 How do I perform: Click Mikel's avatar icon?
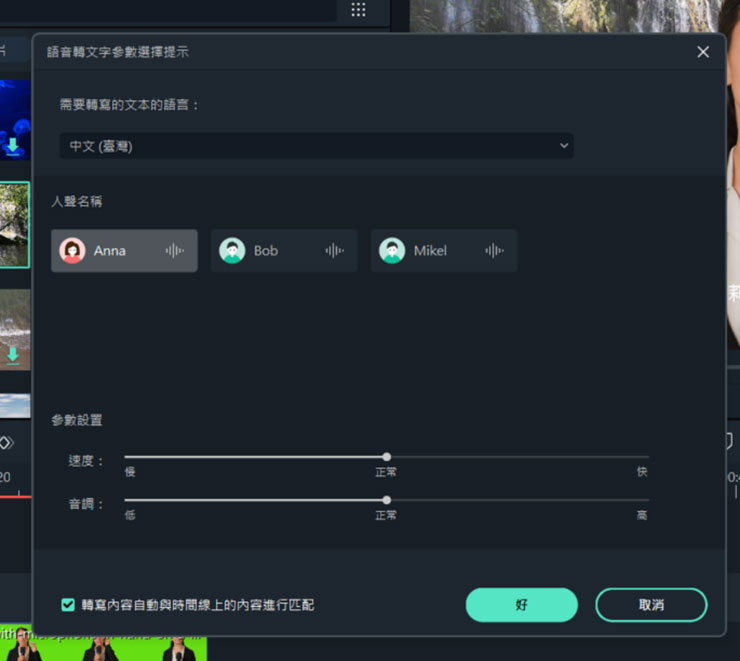click(x=392, y=250)
